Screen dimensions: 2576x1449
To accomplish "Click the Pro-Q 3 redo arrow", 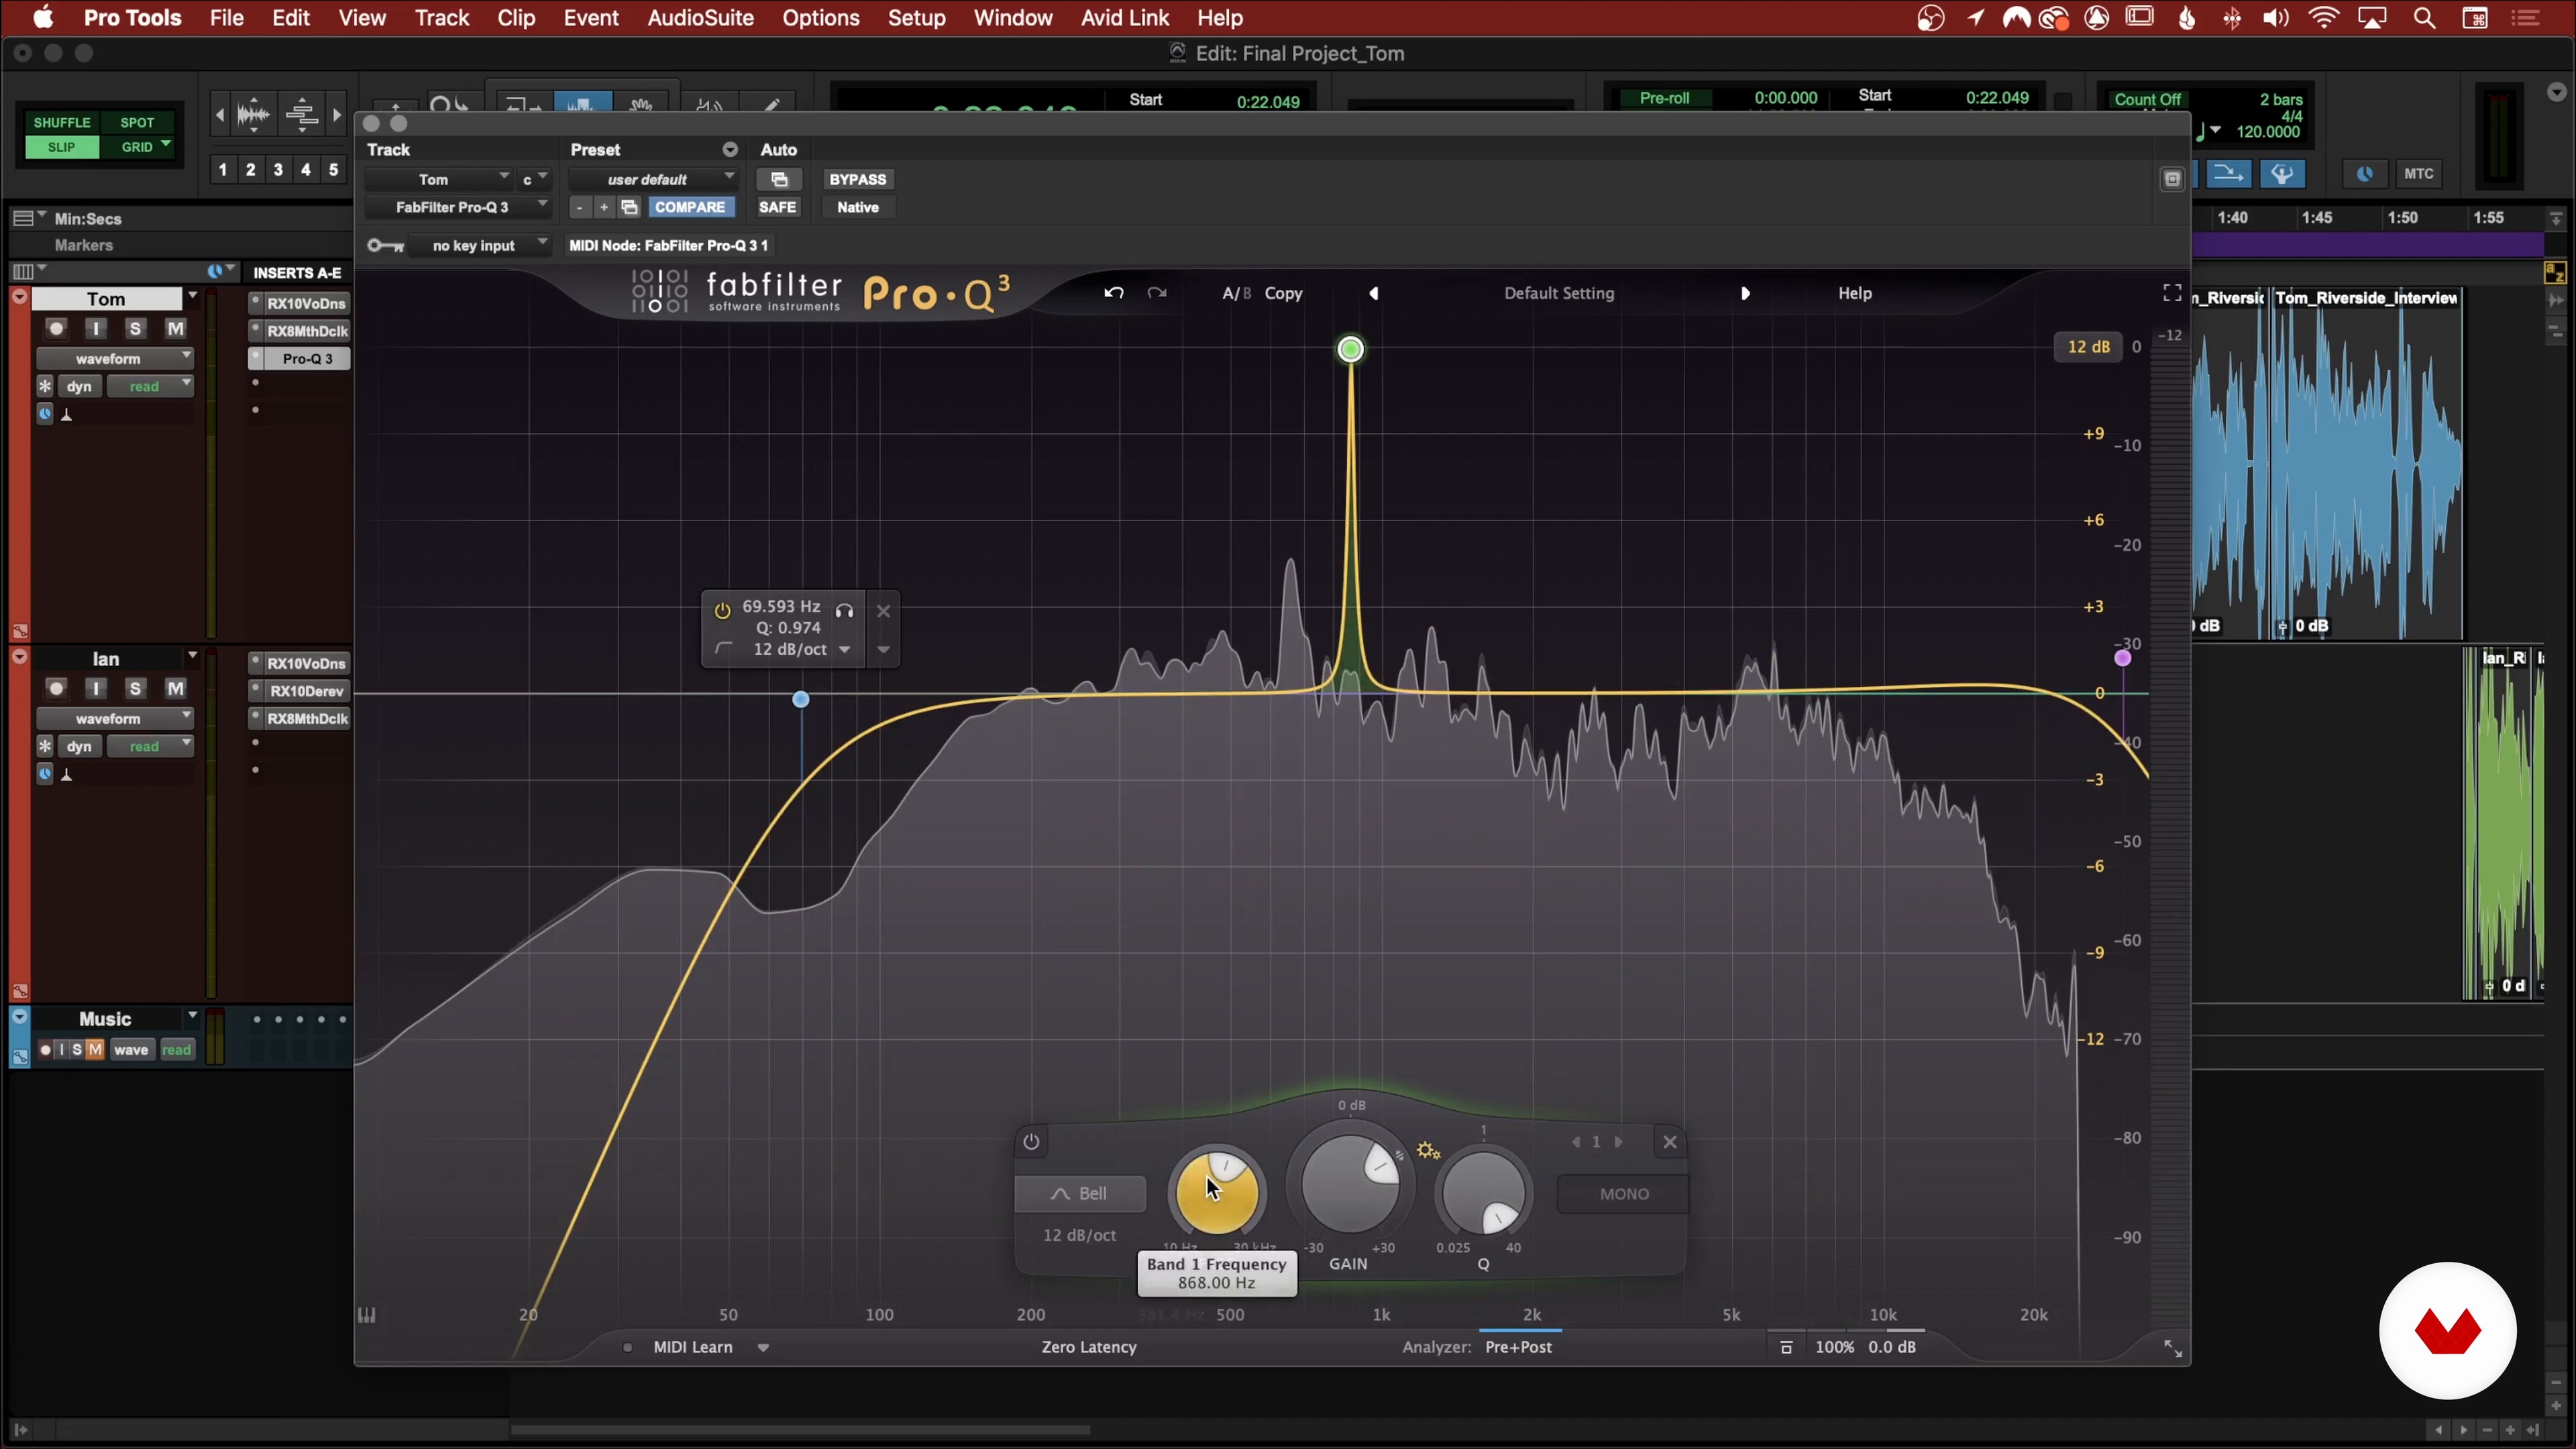I will (x=1157, y=293).
